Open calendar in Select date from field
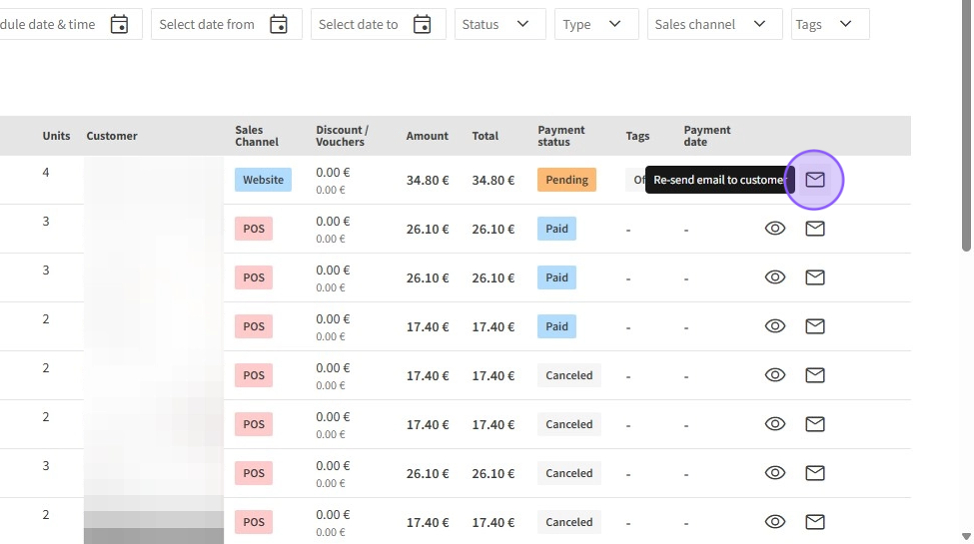 (279, 24)
